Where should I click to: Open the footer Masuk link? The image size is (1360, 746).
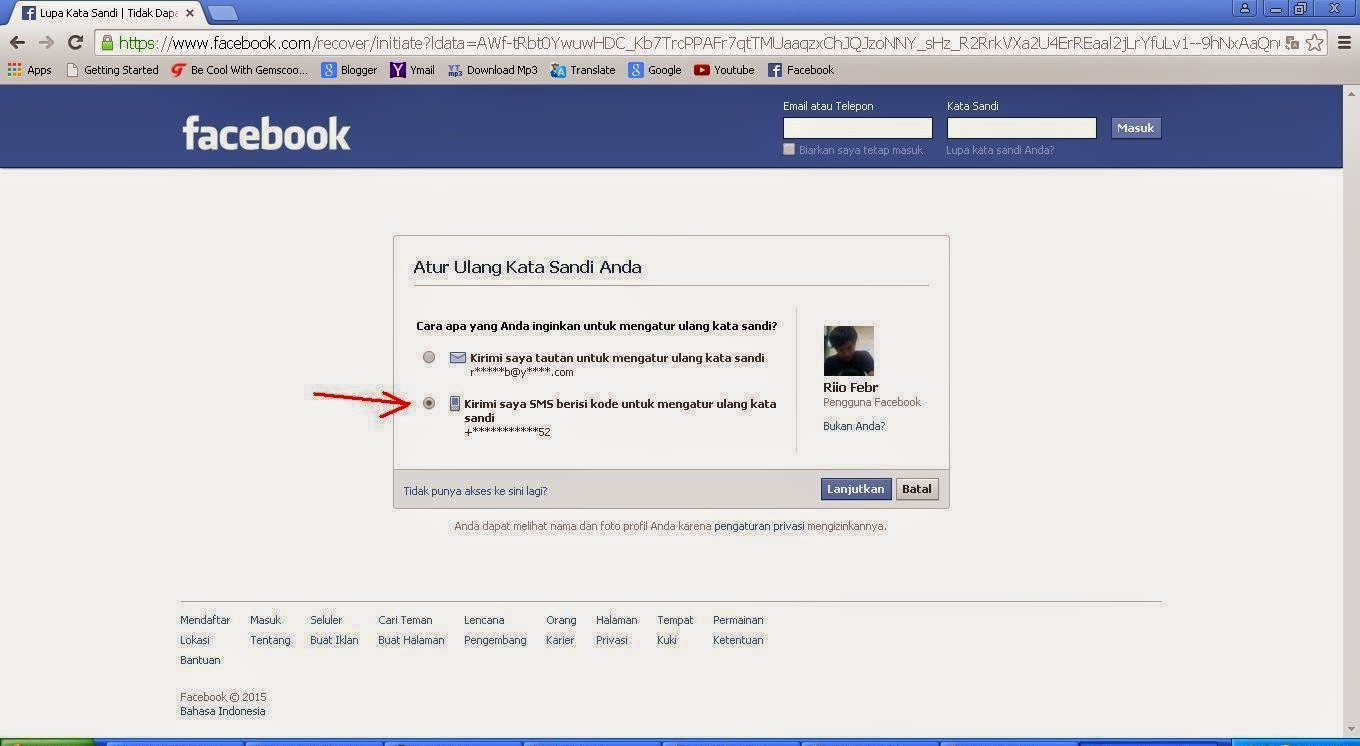pyautogui.click(x=266, y=620)
